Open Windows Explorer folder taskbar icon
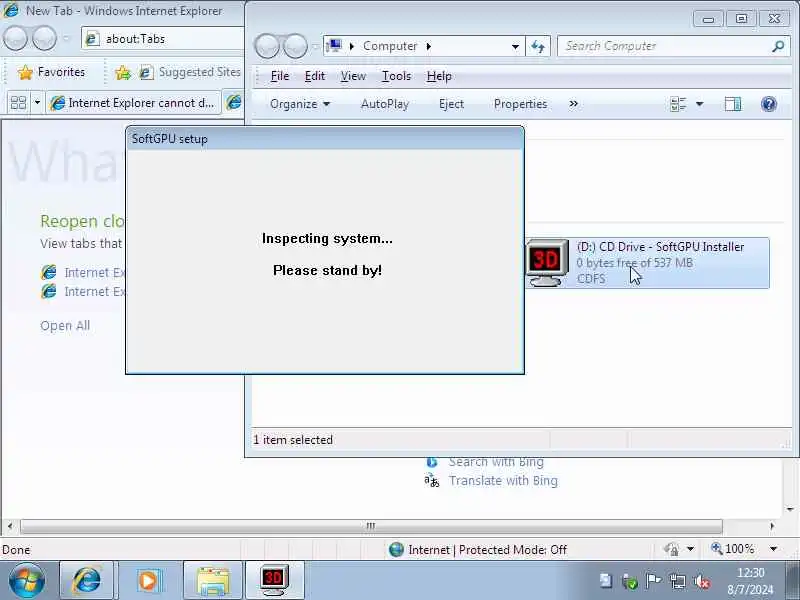This screenshot has height=600, width=800. [x=213, y=580]
